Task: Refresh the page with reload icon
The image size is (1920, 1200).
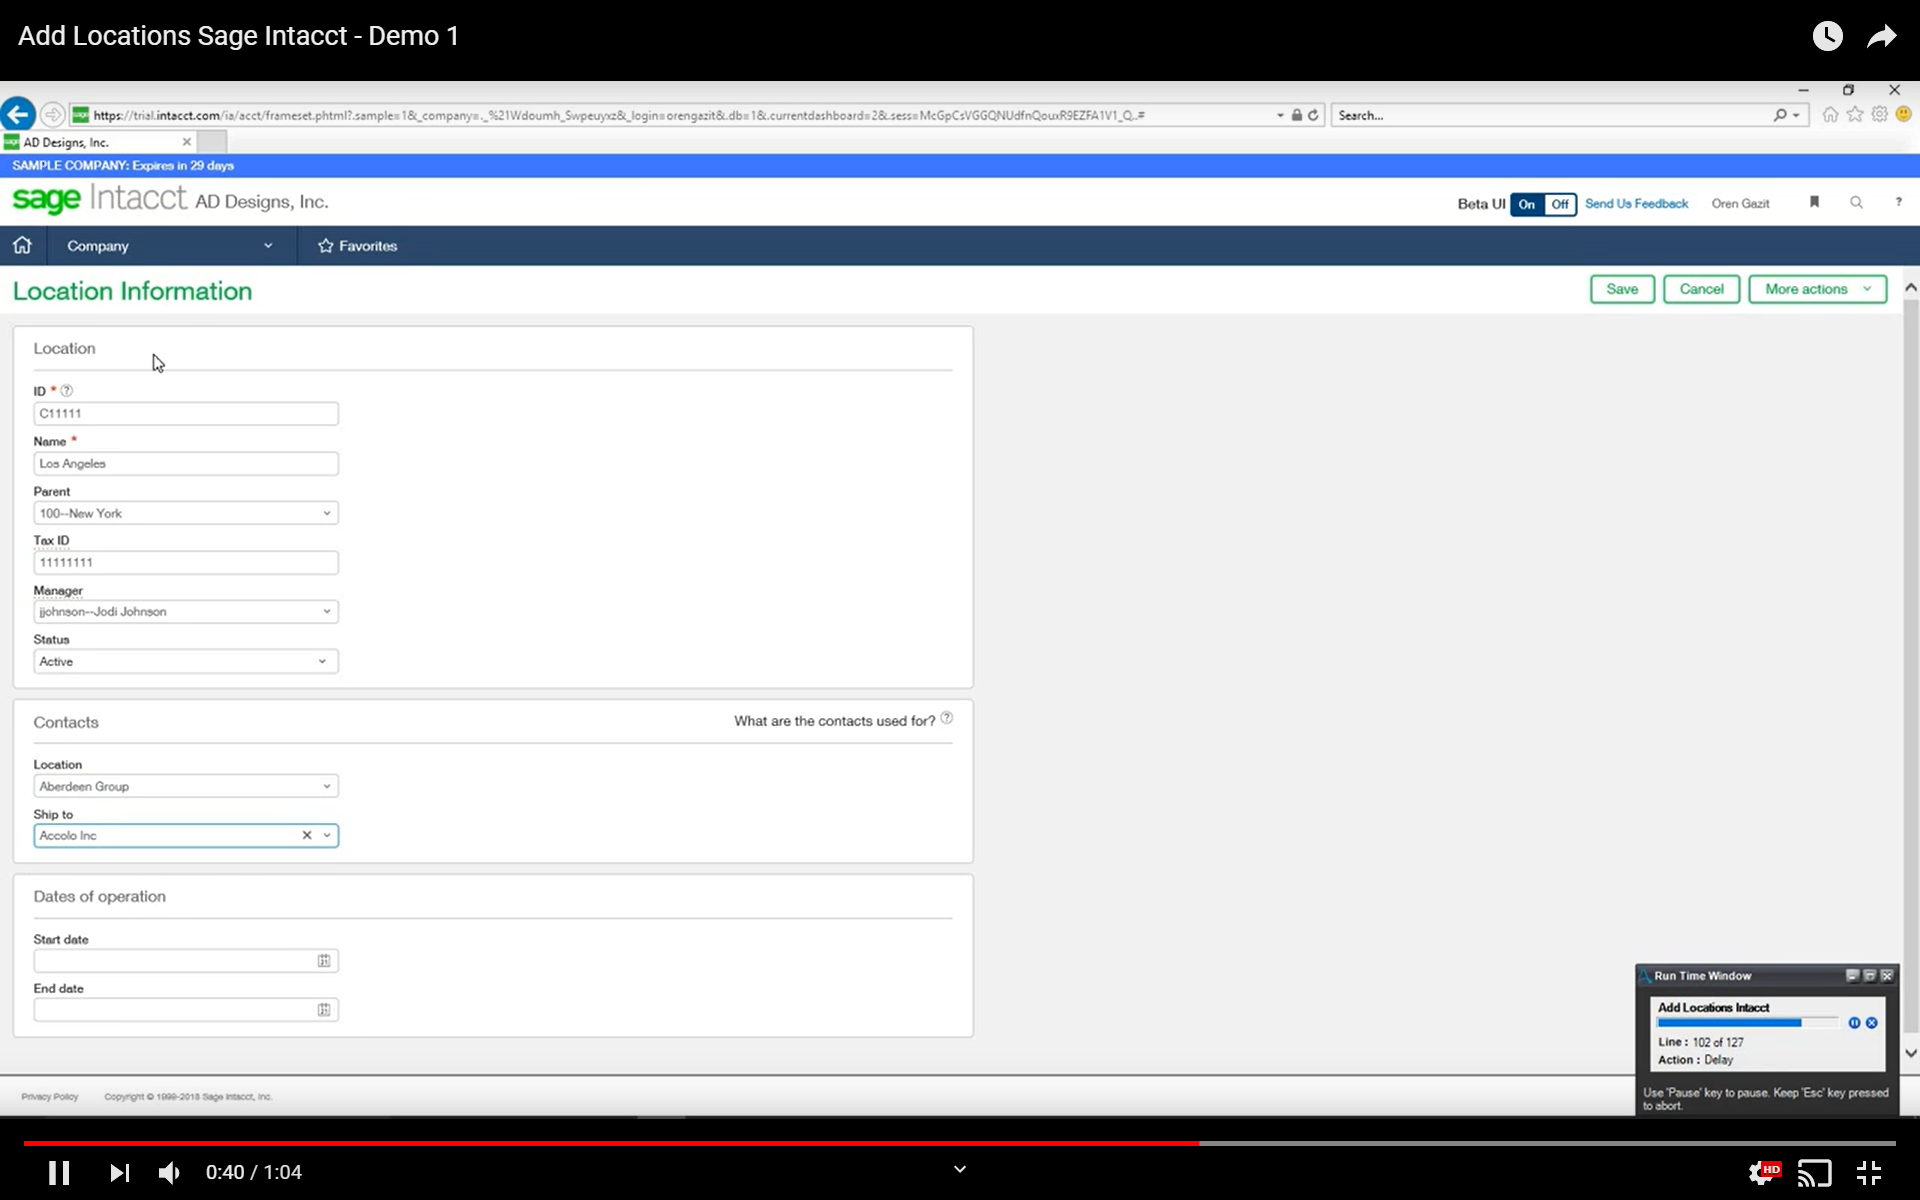Action: [x=1313, y=115]
